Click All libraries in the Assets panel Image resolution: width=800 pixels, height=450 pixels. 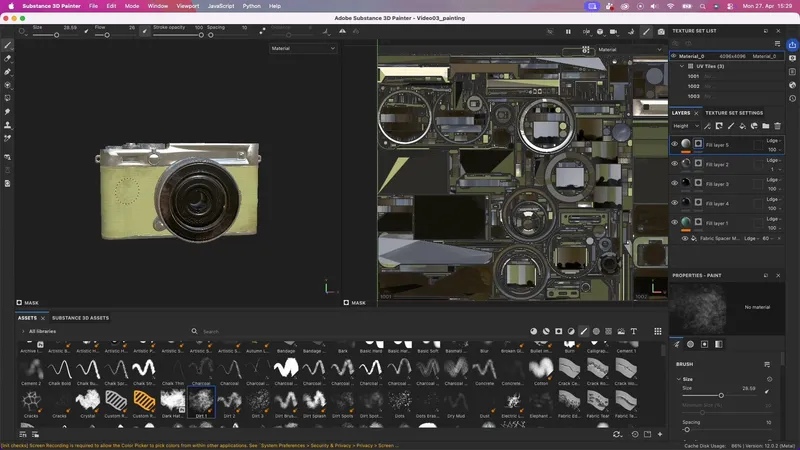pyautogui.click(x=44, y=331)
